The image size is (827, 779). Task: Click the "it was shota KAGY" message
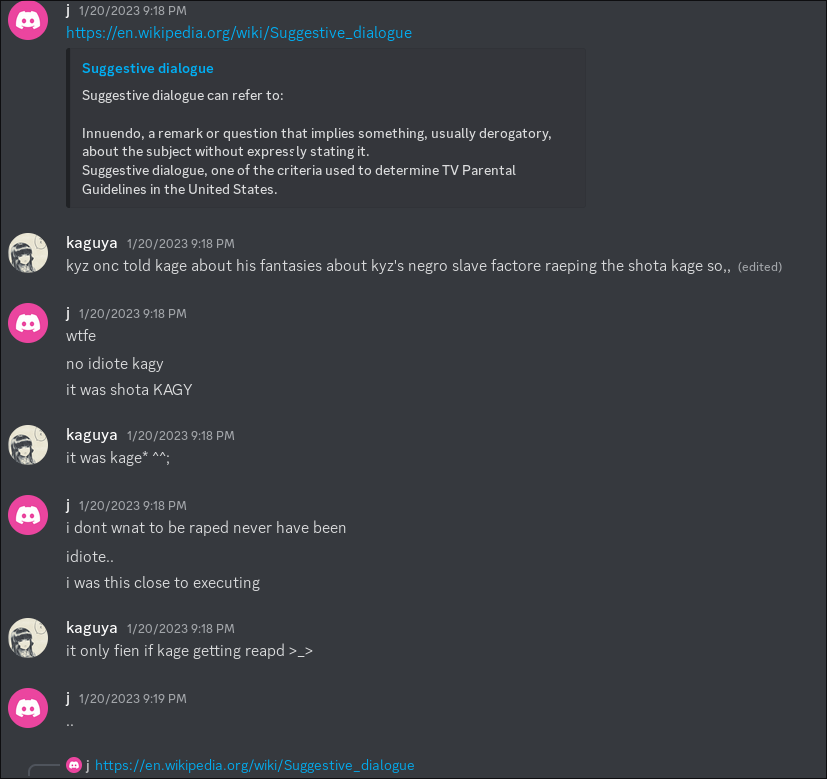click(129, 390)
